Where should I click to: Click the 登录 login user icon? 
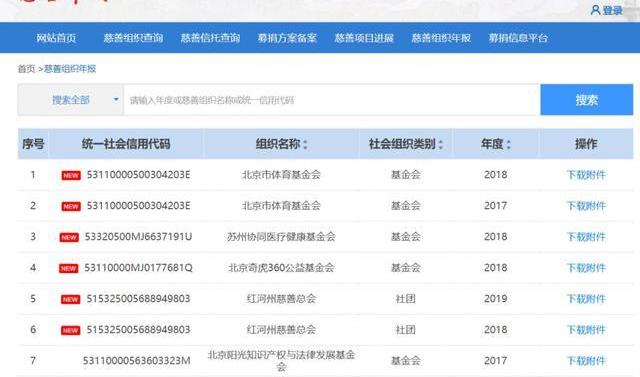595,10
